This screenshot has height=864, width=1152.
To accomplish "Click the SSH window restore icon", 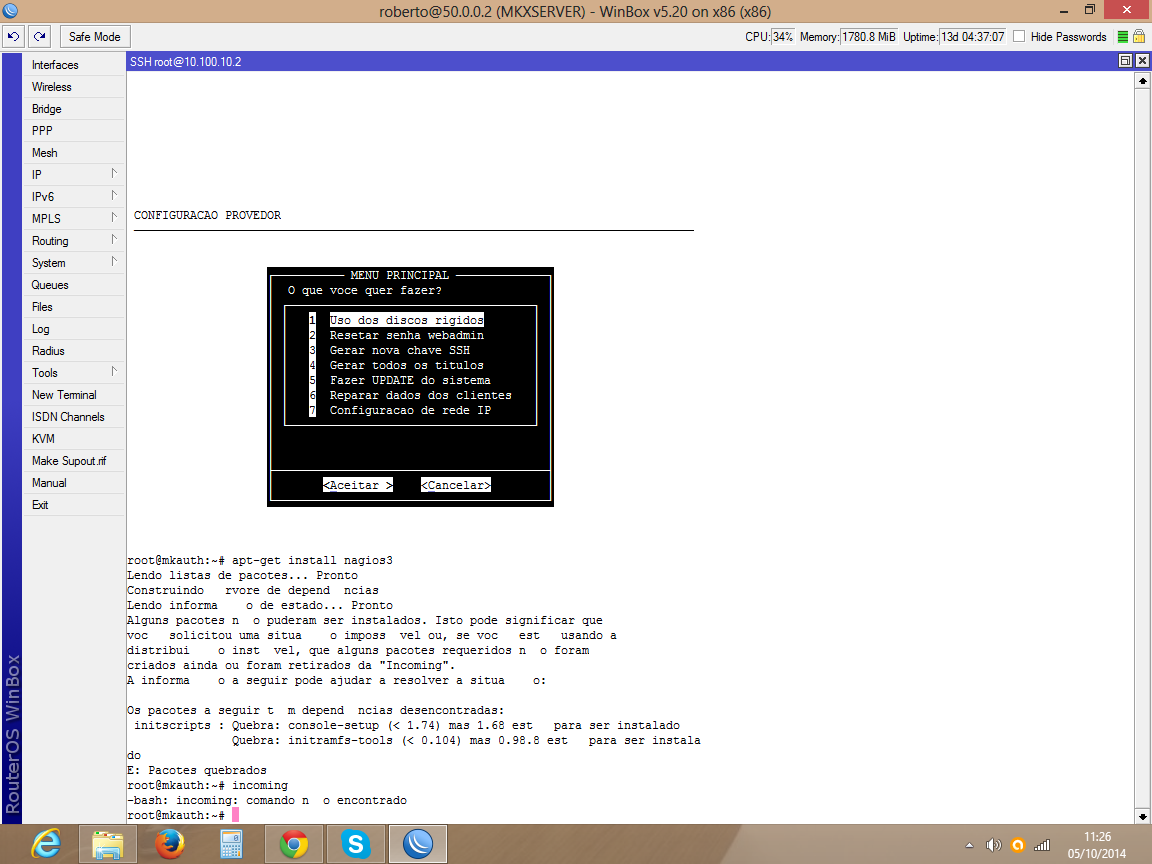I will pos(1125,61).
